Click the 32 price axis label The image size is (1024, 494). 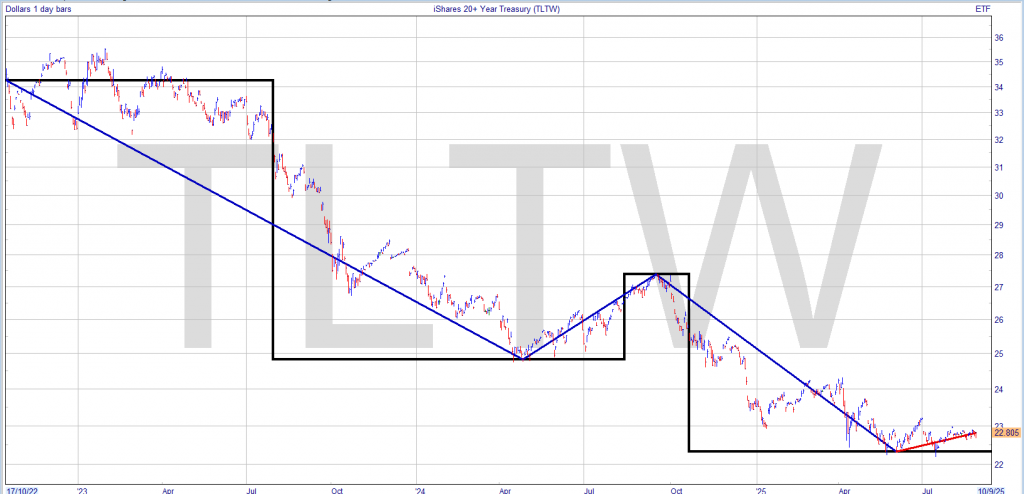[999, 140]
